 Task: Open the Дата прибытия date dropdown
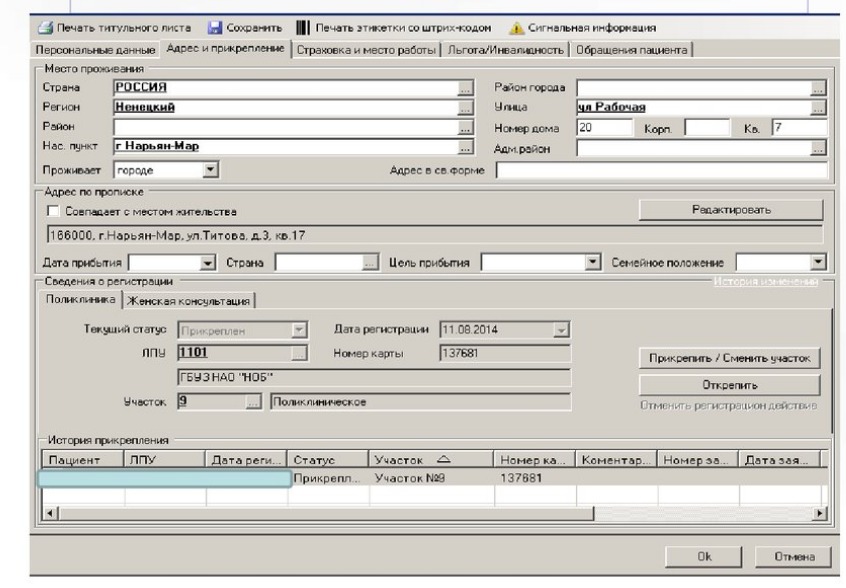pyautogui.click(x=208, y=263)
